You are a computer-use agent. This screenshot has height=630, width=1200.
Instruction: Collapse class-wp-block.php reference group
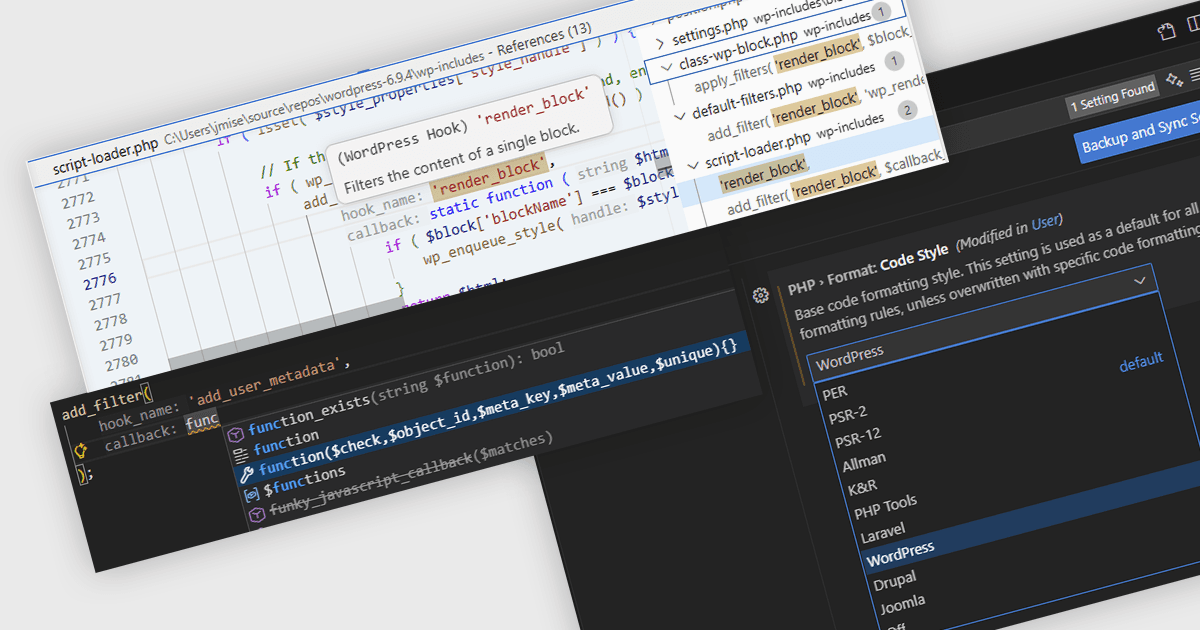665,68
